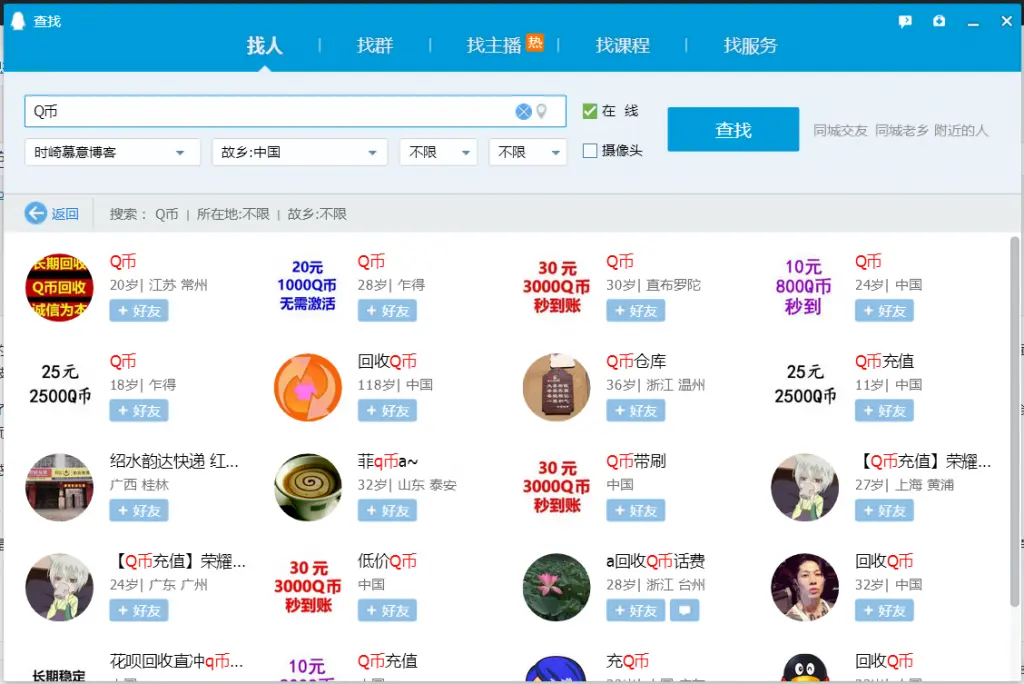This screenshot has width=1024, height=684.
Task: Click the QQ penguin logo in title bar
Action: pyautogui.click(x=18, y=22)
